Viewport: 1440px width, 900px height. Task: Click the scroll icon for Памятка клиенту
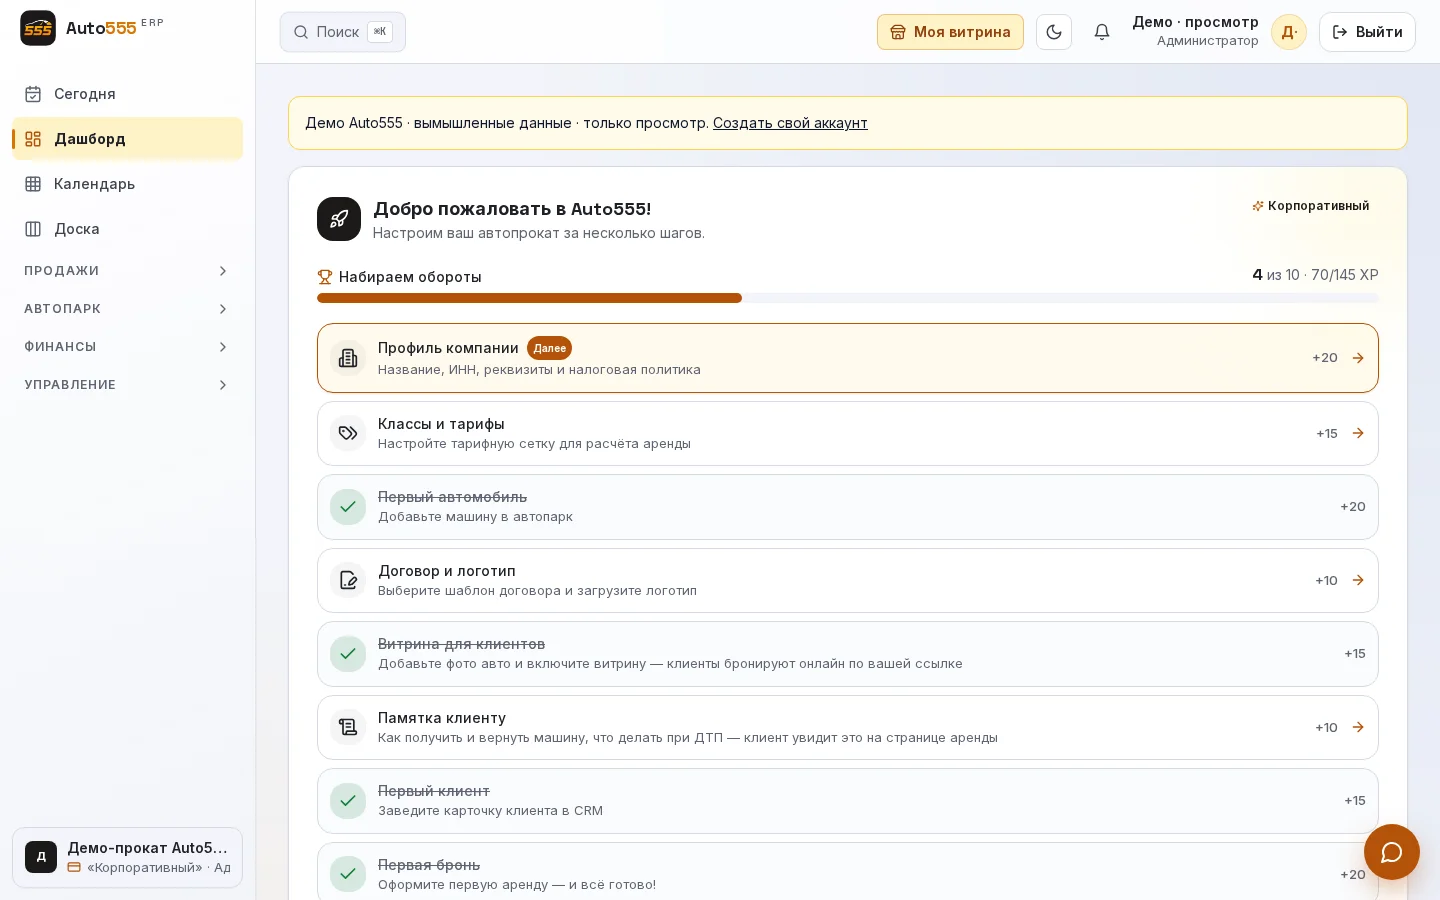(x=348, y=727)
